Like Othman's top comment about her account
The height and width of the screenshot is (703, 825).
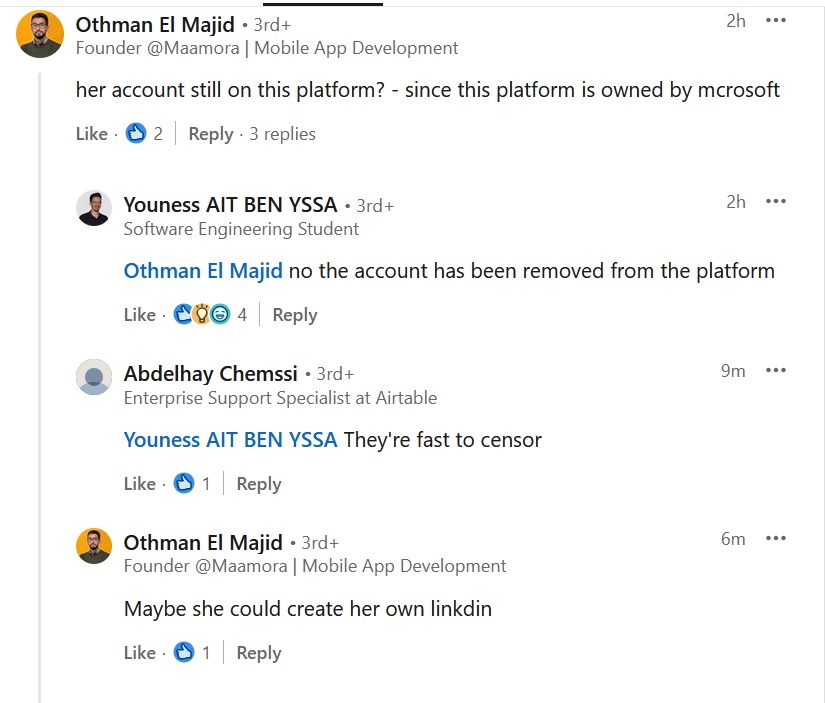pyautogui.click(x=91, y=134)
